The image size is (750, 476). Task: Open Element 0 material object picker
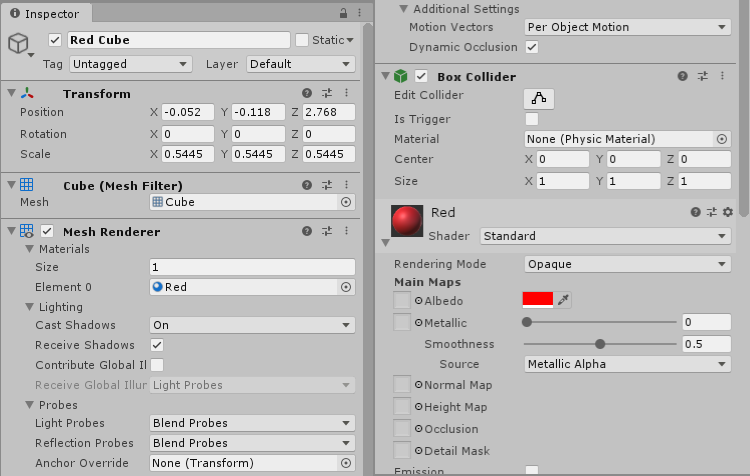346,287
